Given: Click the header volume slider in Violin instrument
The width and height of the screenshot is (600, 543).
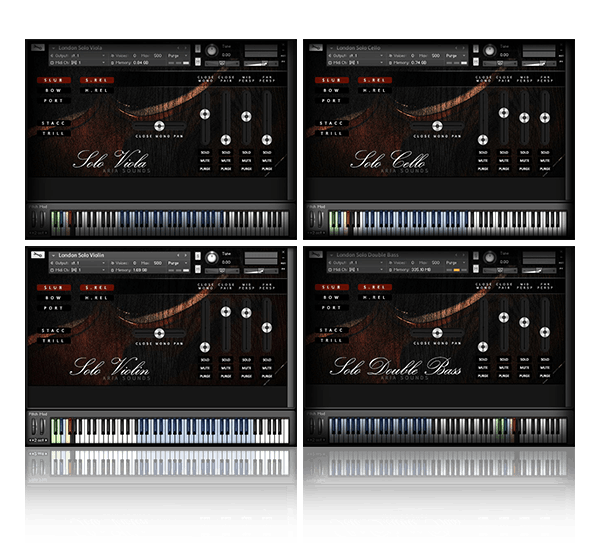Looking at the screenshot, I should click(261, 271).
